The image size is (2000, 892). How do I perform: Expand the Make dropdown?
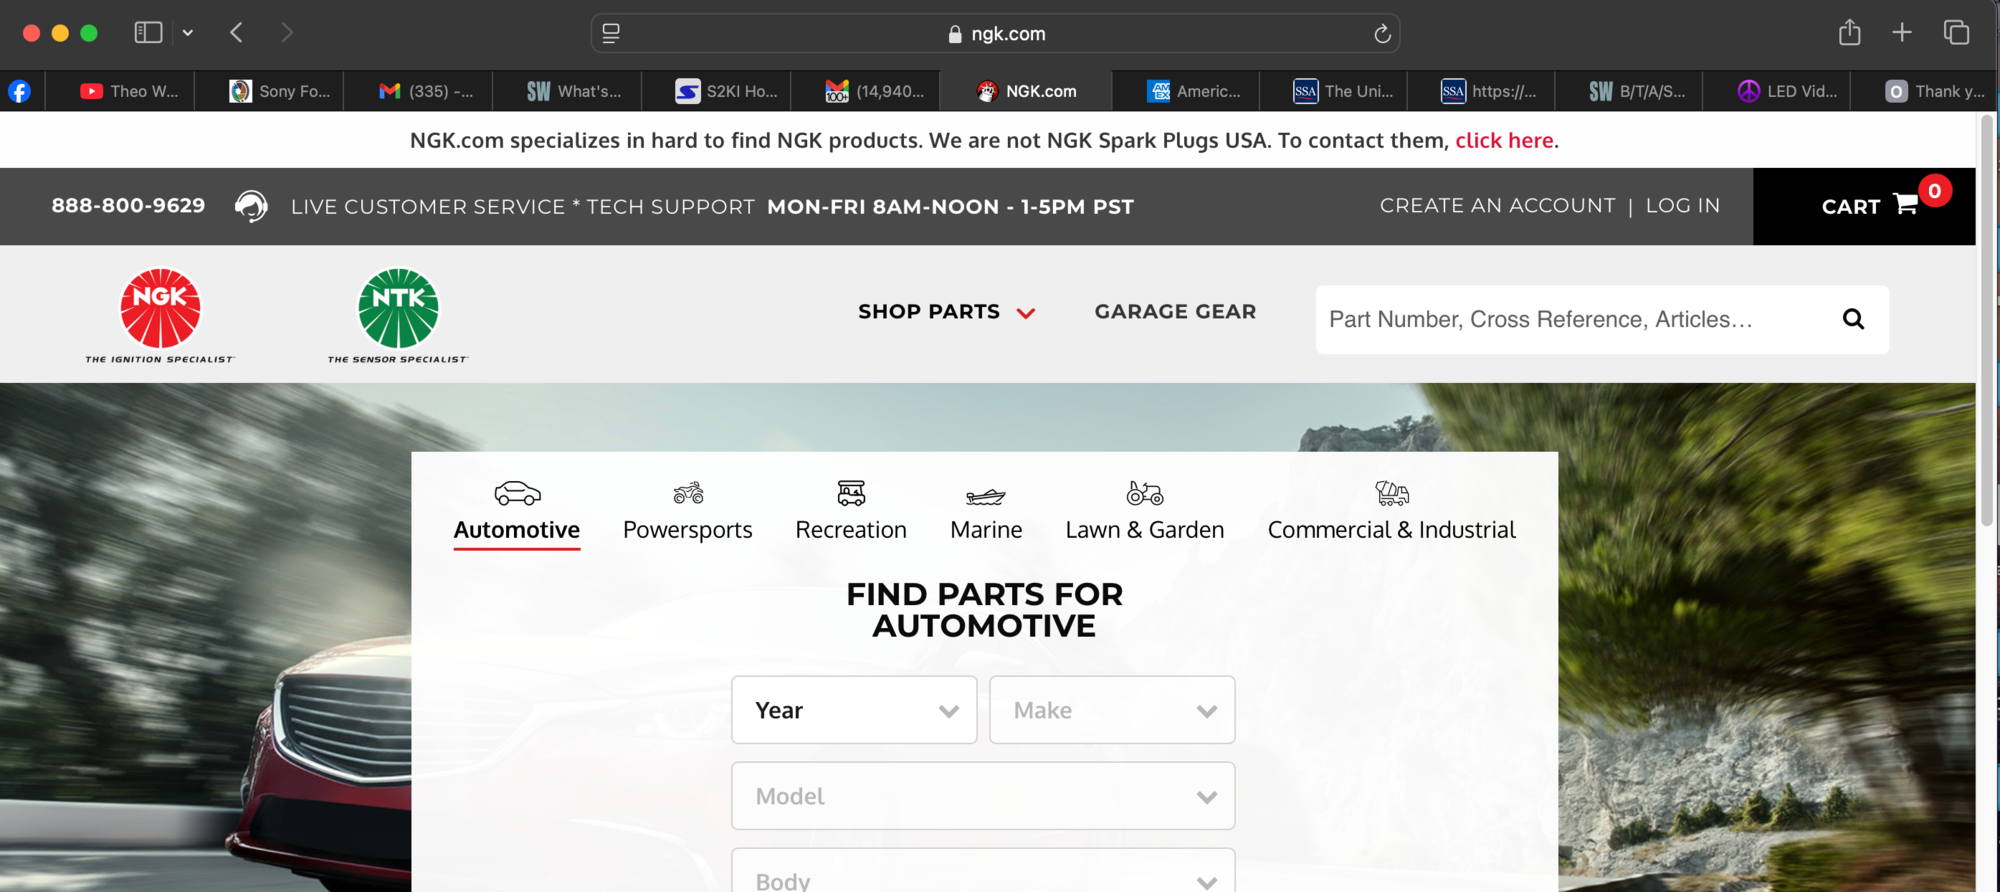pos(1112,710)
